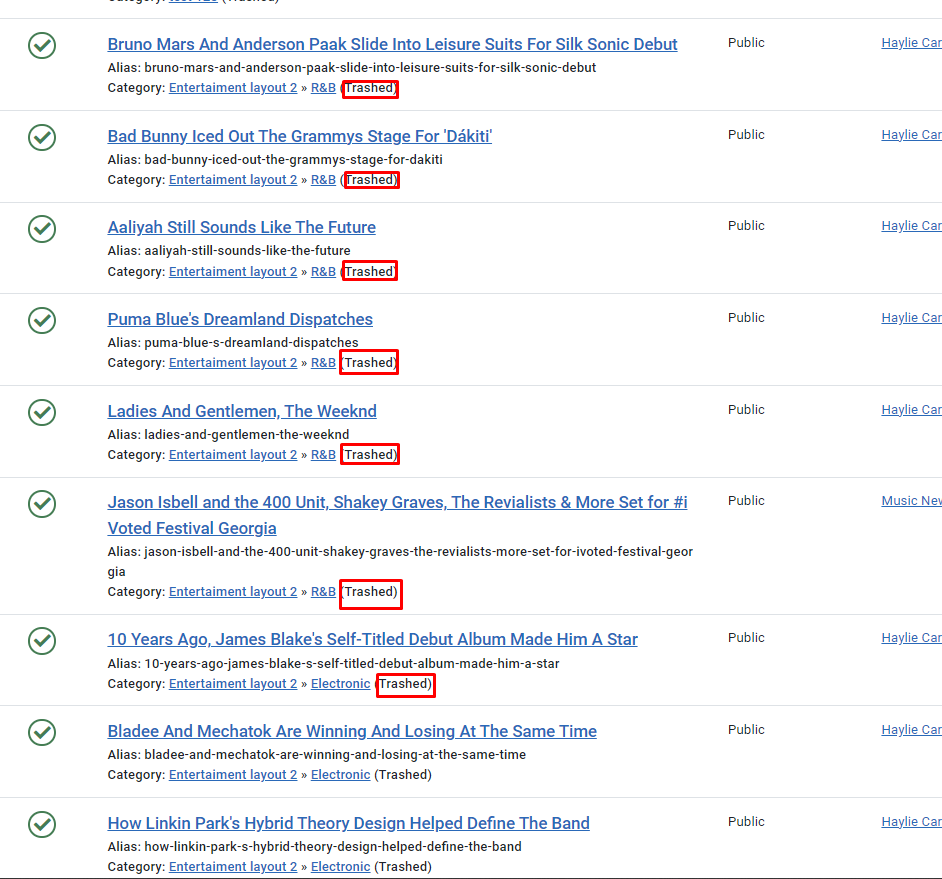Open Entertaiment layout 2 category in Puma Blue row
942x879 pixels.
click(x=233, y=363)
